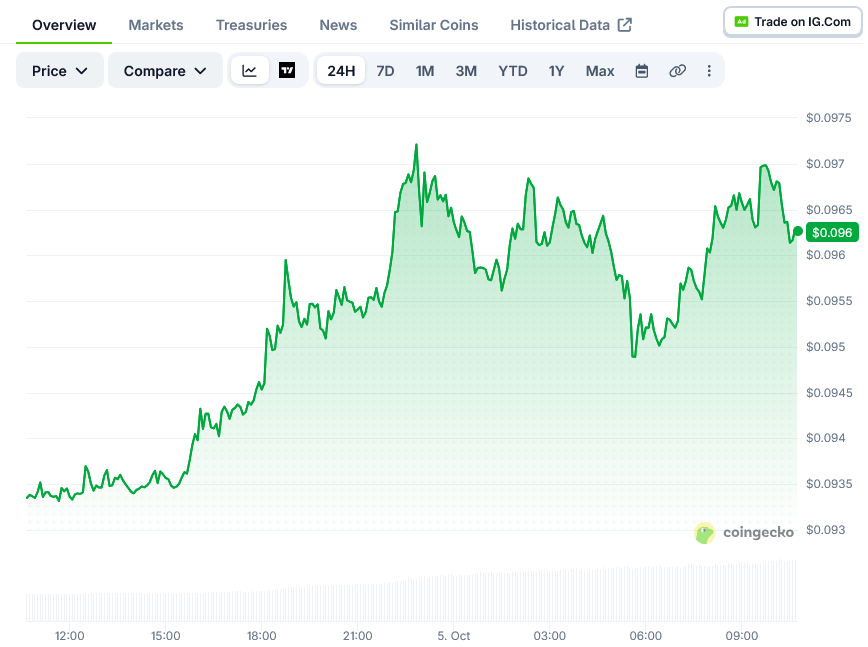Select the 1Y time range
The height and width of the screenshot is (647, 868).
pos(556,71)
